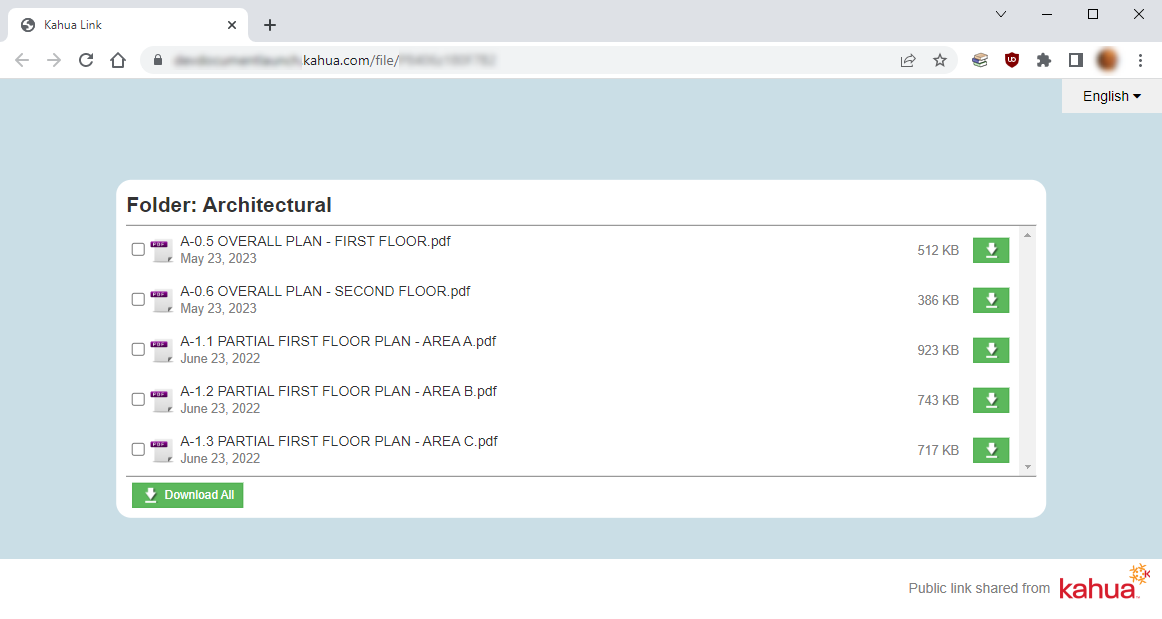Expand the tab search chevron in the title bar
Image resolution: width=1162 pixels, height=619 pixels.
[1001, 14]
